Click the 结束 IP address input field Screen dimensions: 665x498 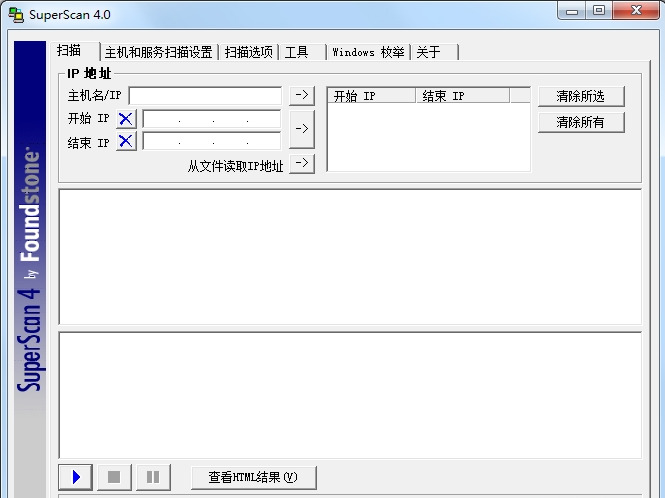point(212,141)
